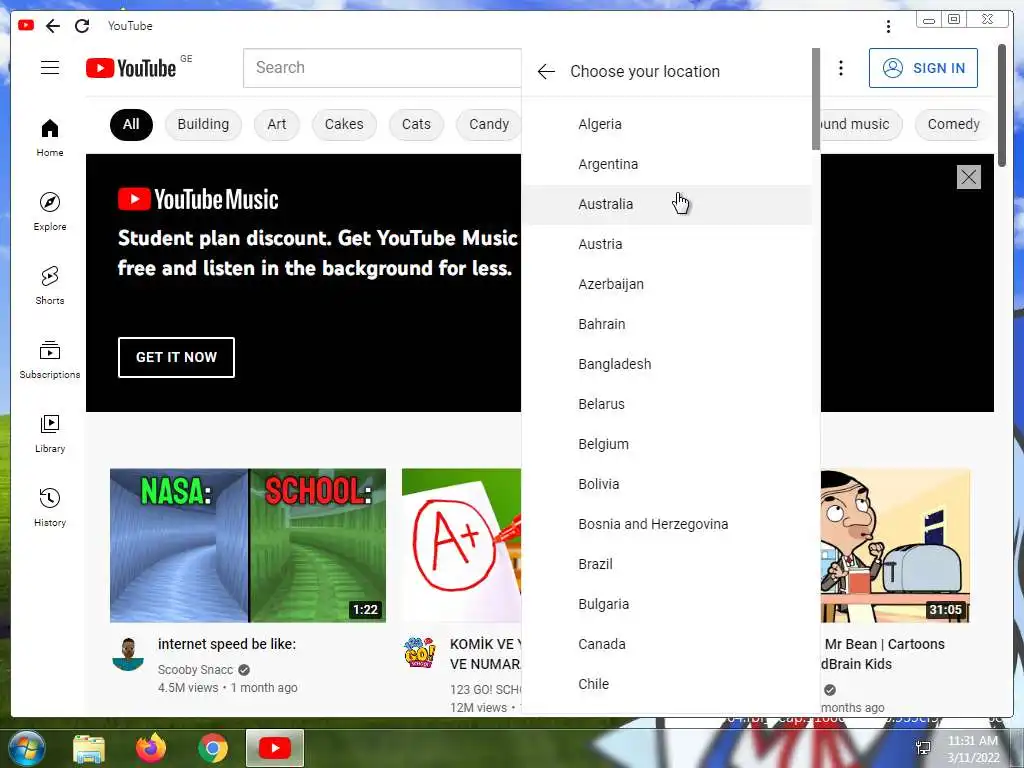Open the NASA vs SCHOOL video thumbnail

coord(248,545)
